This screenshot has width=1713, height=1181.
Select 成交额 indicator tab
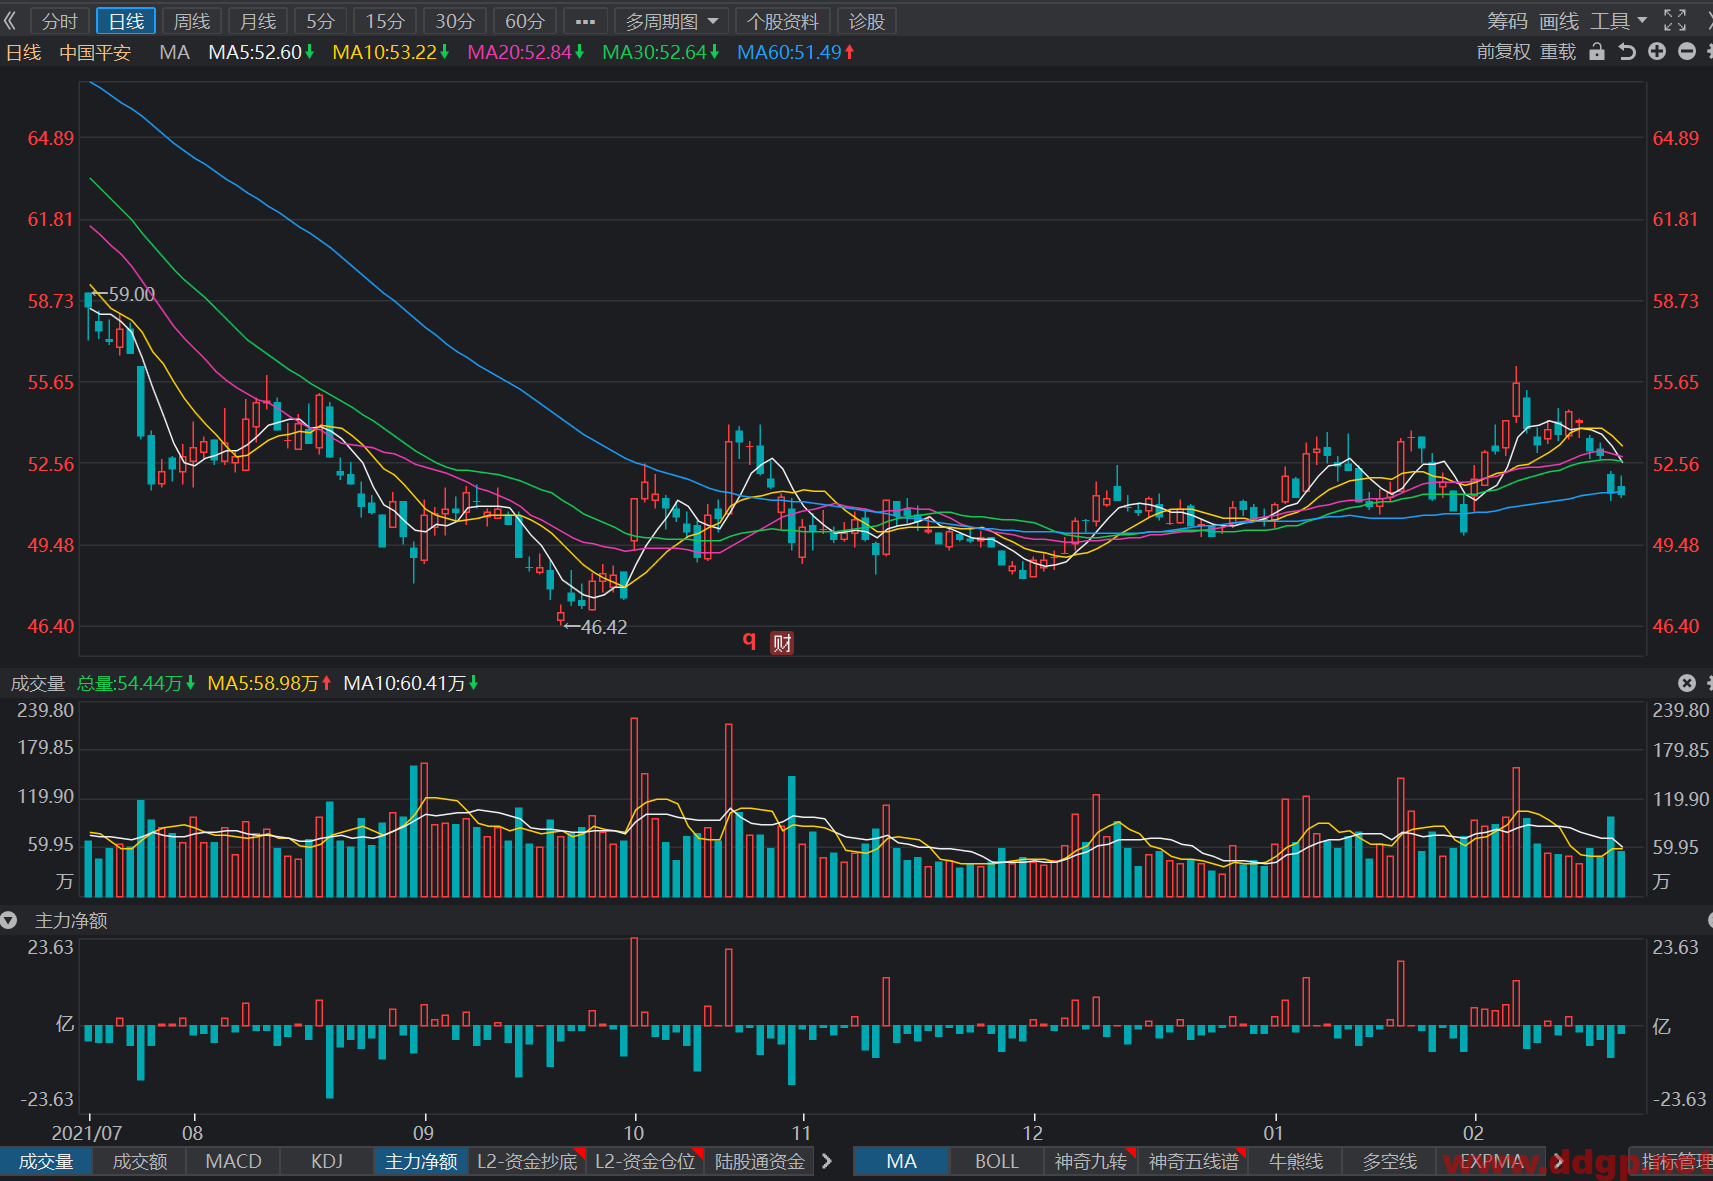coord(140,1161)
